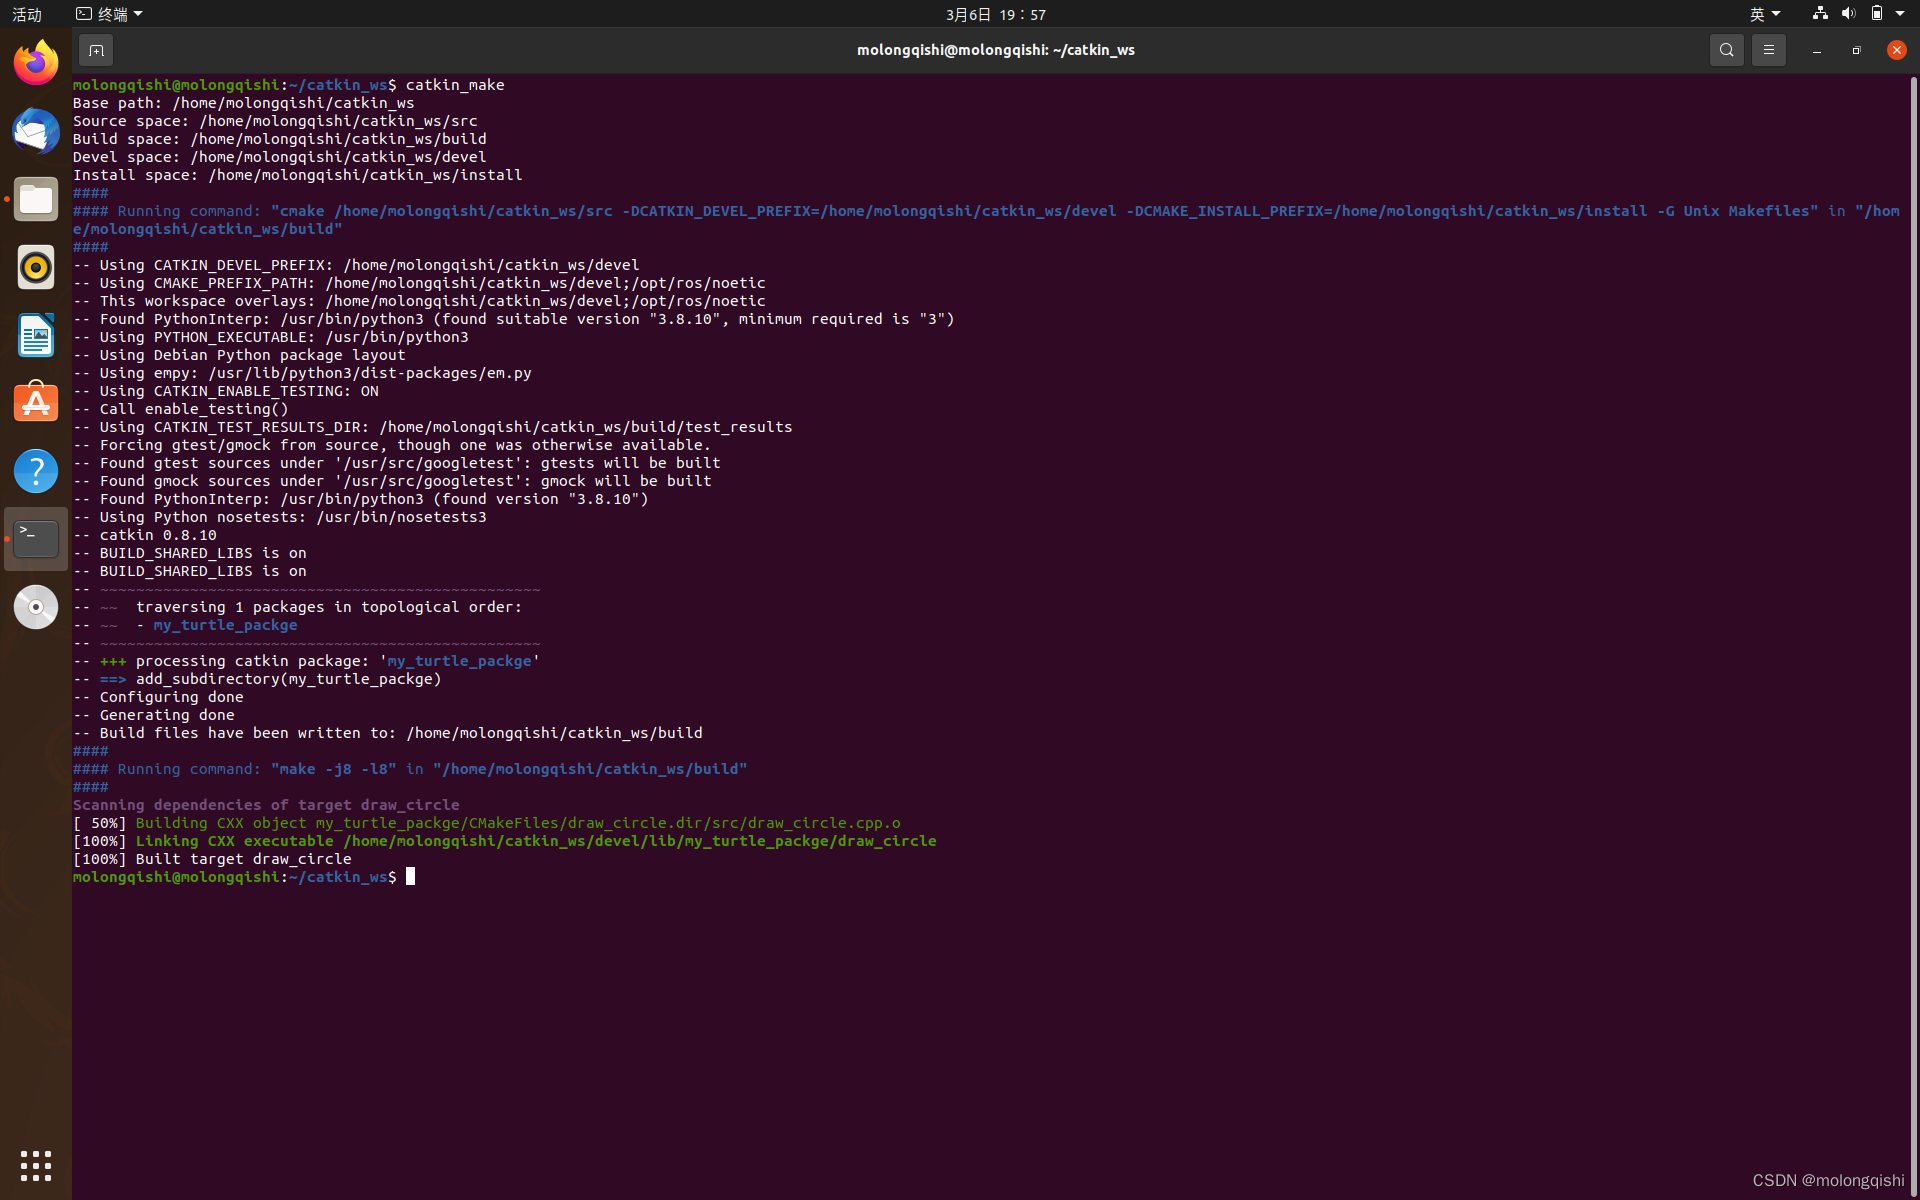Click the 'This workspace overlays' line

coord(419,301)
